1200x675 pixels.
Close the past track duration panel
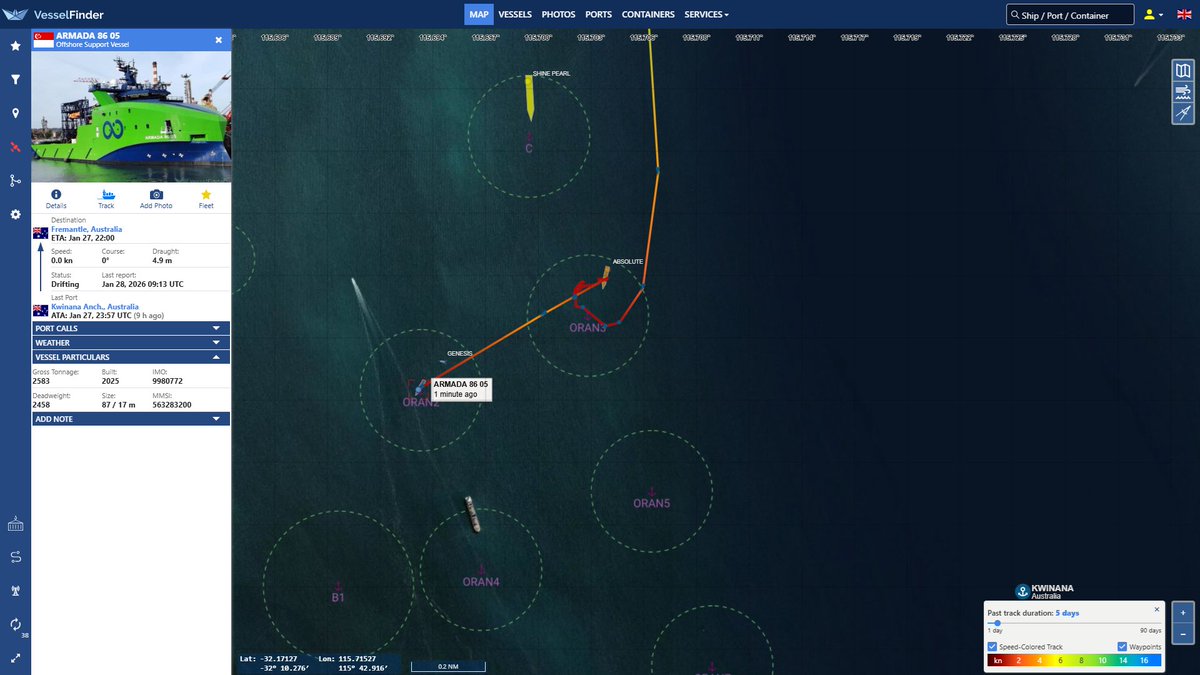[1157, 608]
